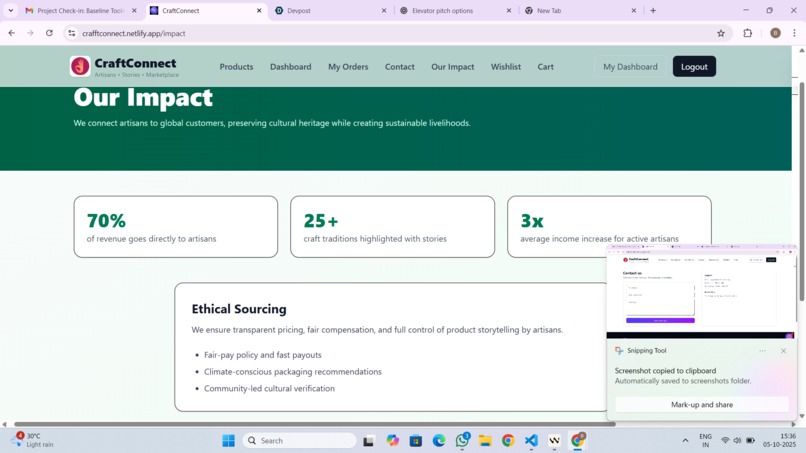Open the tab search dropdown arrow

coord(10,10)
